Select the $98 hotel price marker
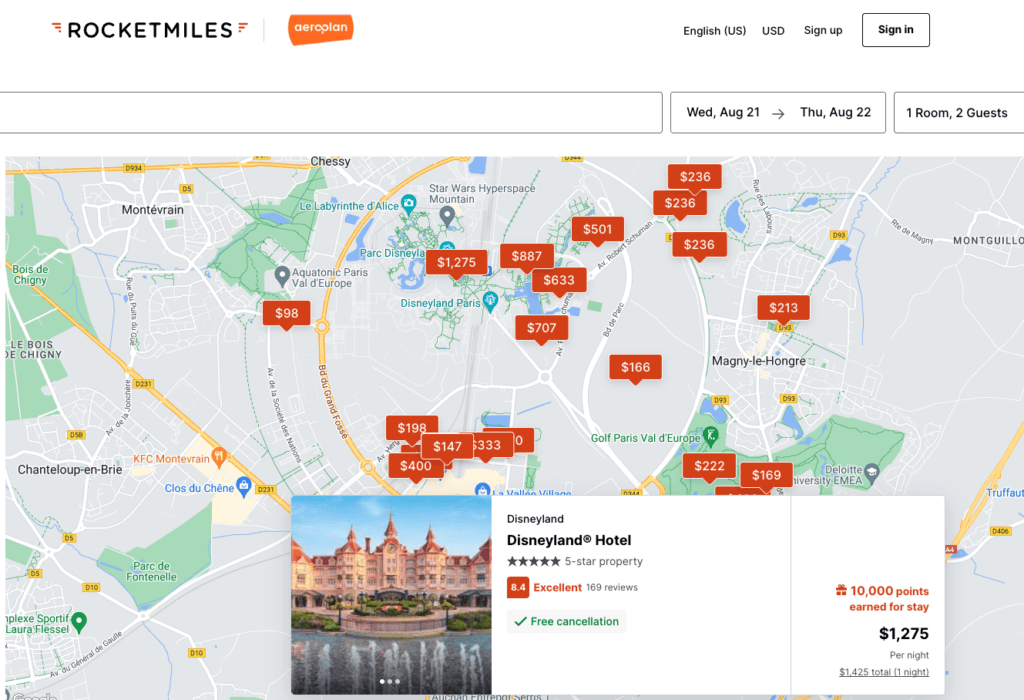This screenshot has width=1024, height=700. pos(286,313)
